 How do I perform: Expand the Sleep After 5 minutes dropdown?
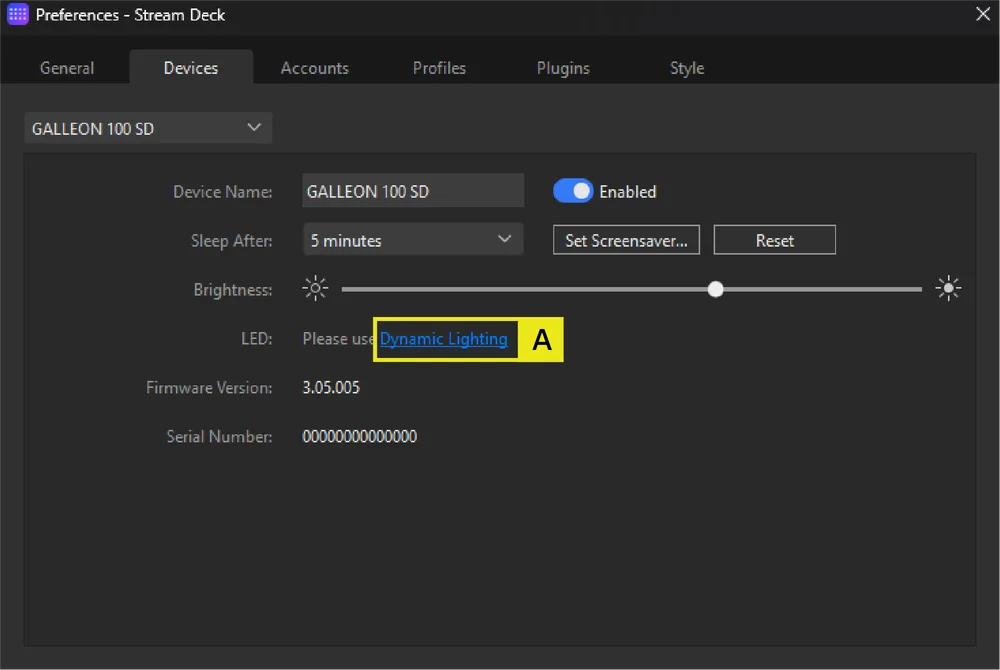tap(412, 240)
